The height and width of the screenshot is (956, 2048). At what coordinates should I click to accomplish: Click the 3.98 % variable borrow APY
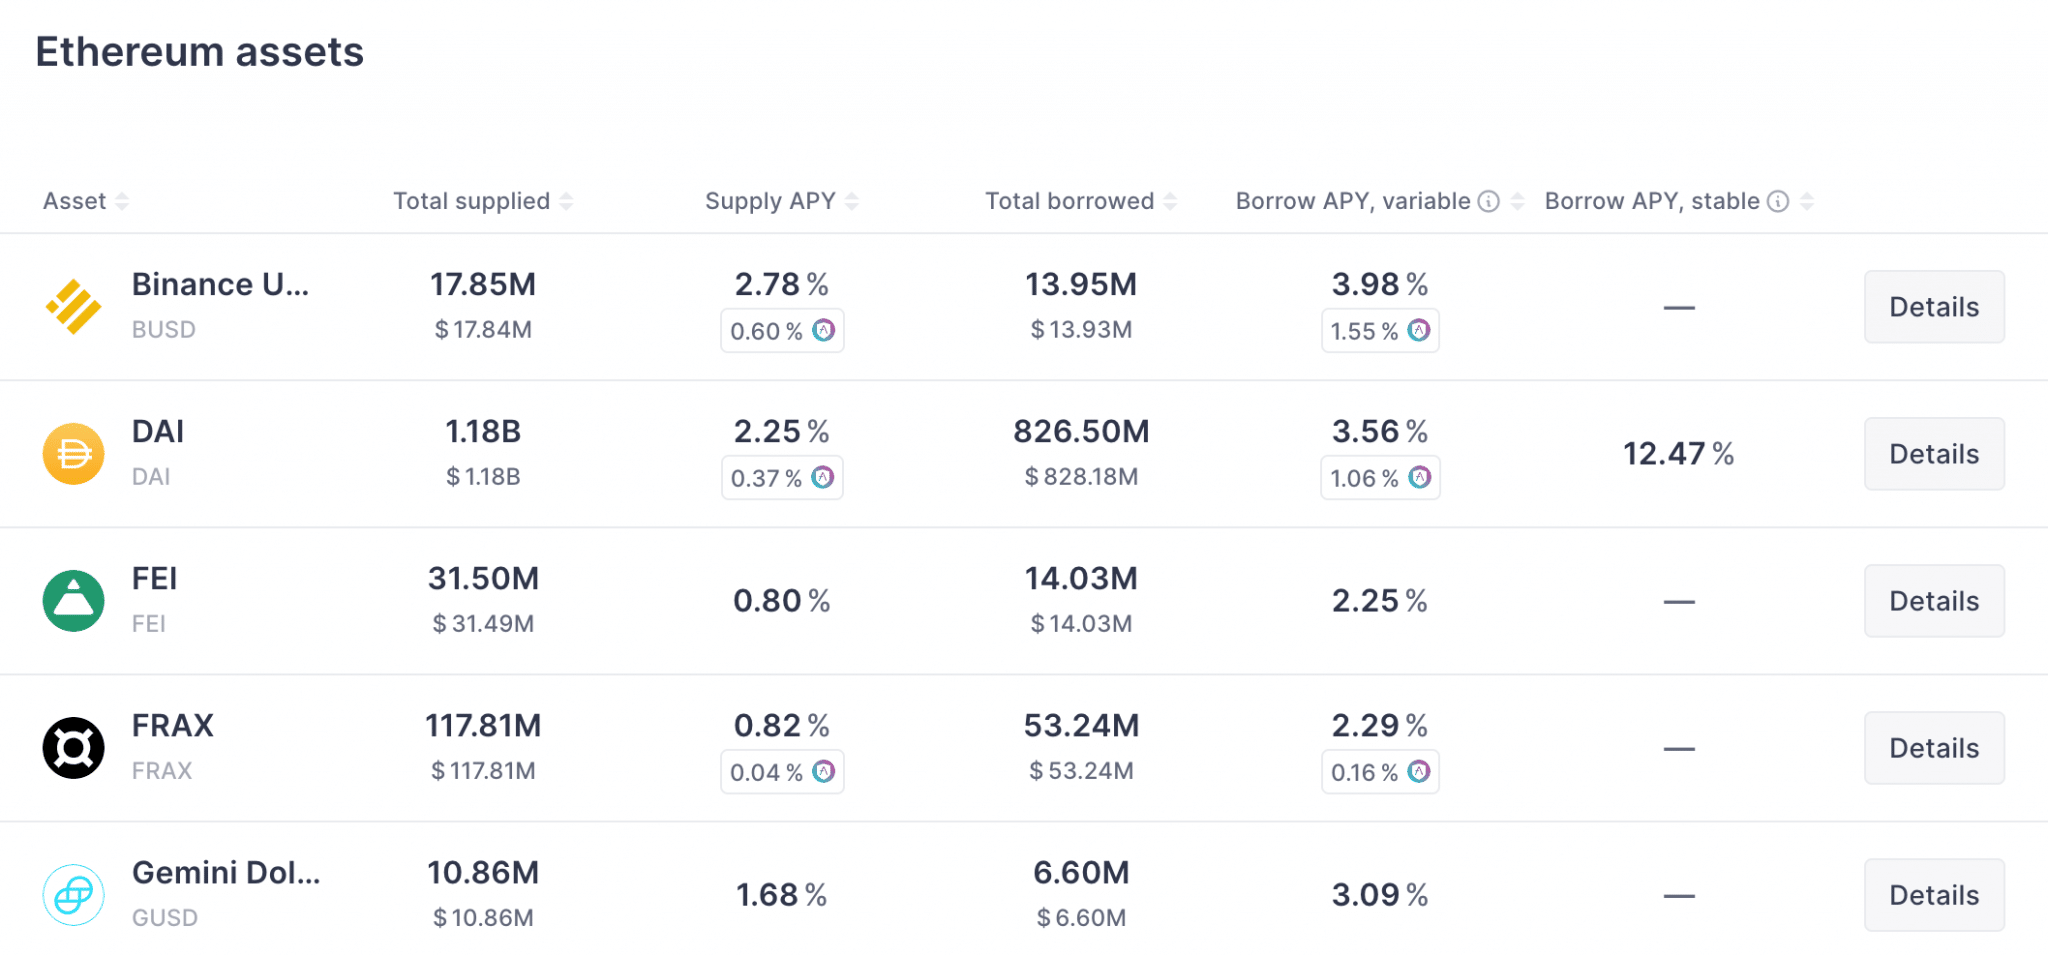coord(1380,285)
